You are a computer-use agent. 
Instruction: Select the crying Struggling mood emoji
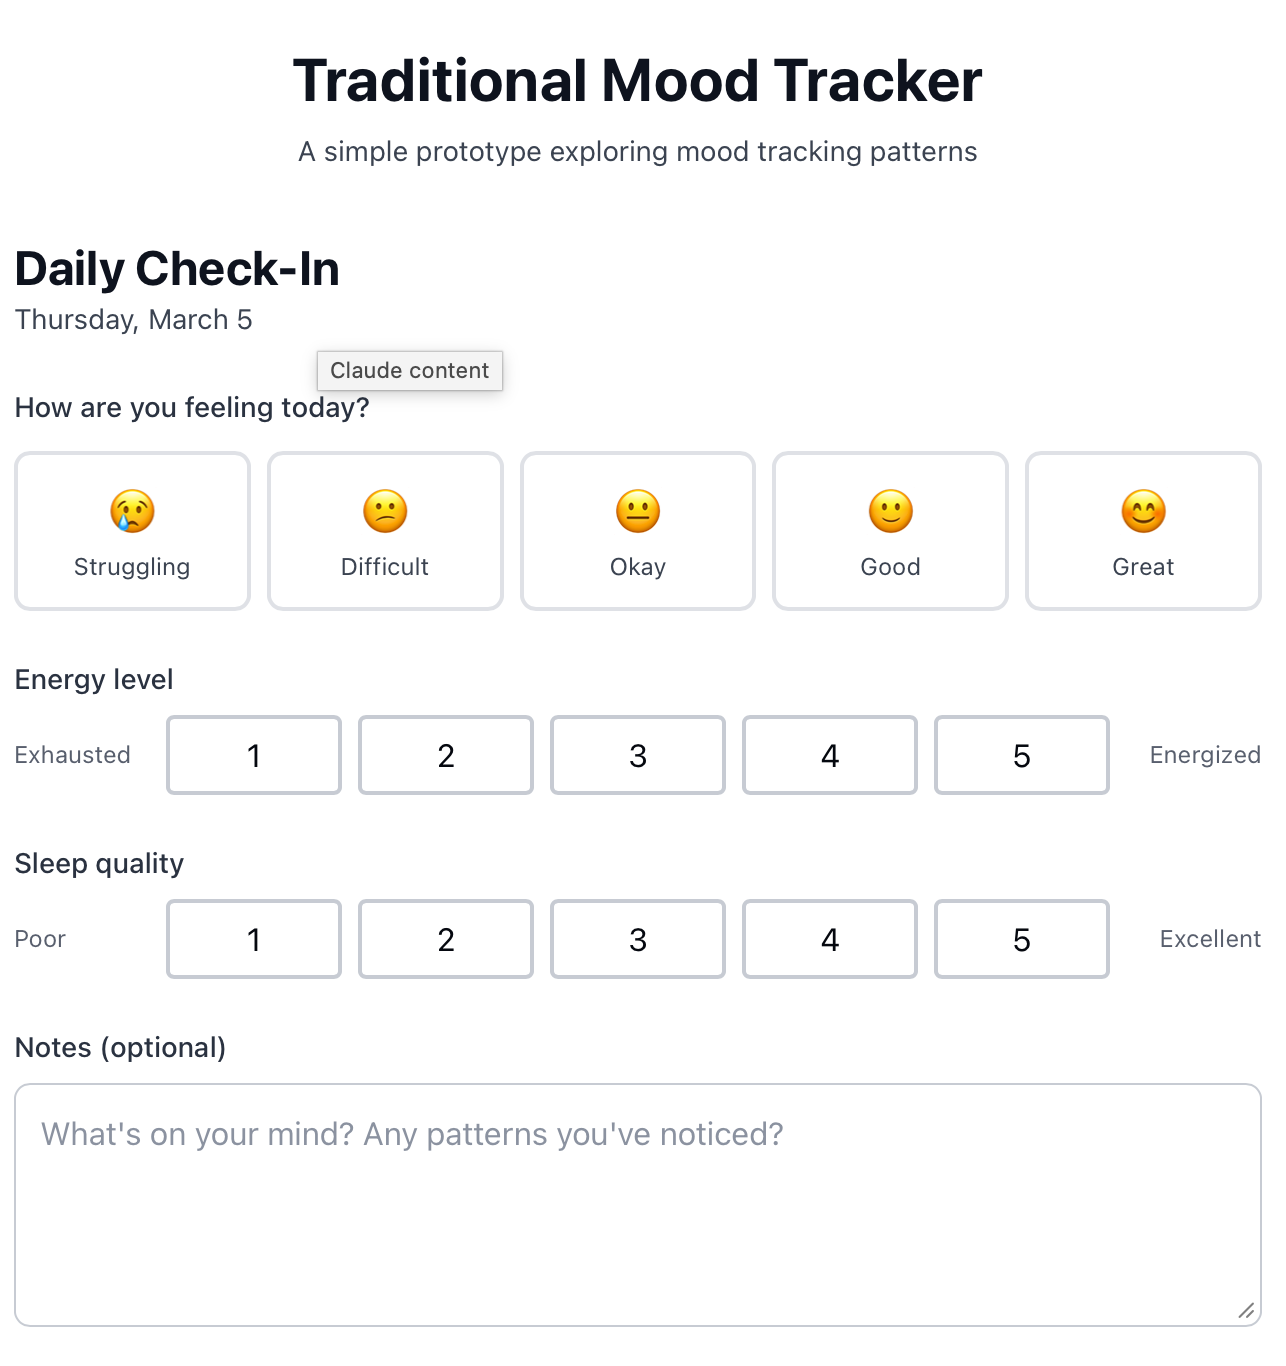[x=132, y=512]
